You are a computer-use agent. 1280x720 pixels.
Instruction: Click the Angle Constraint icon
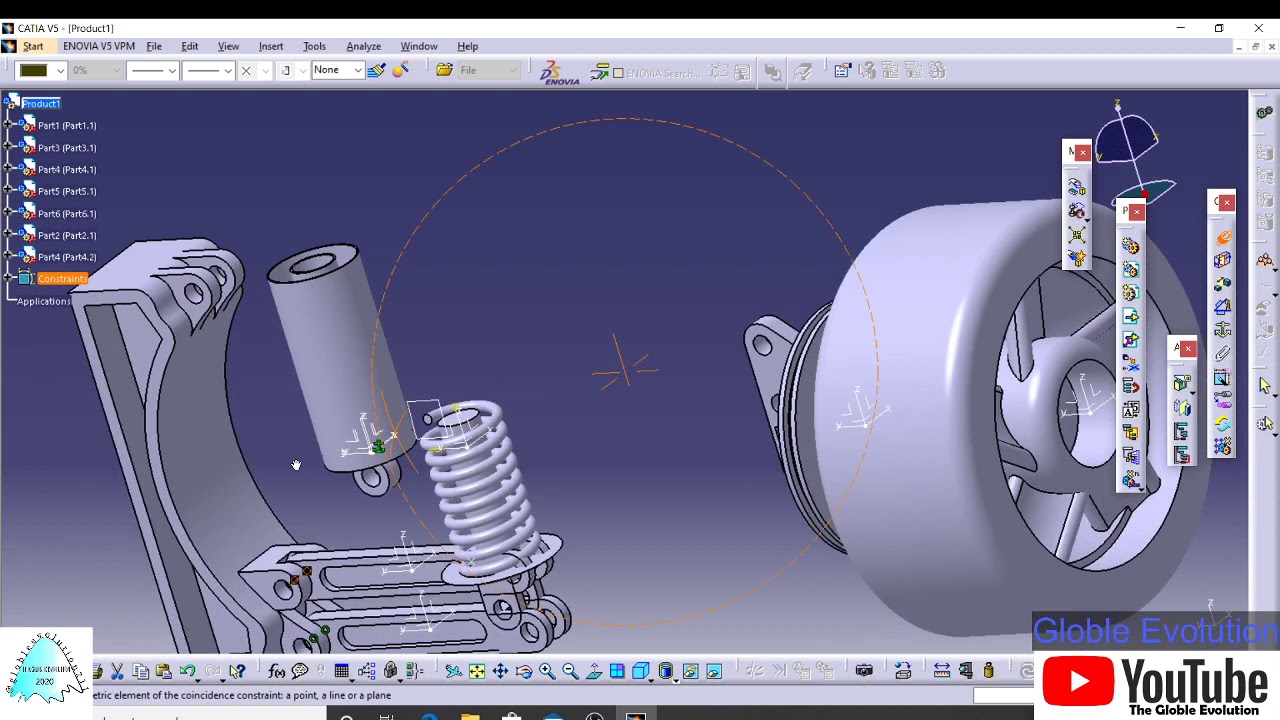tap(1222, 306)
